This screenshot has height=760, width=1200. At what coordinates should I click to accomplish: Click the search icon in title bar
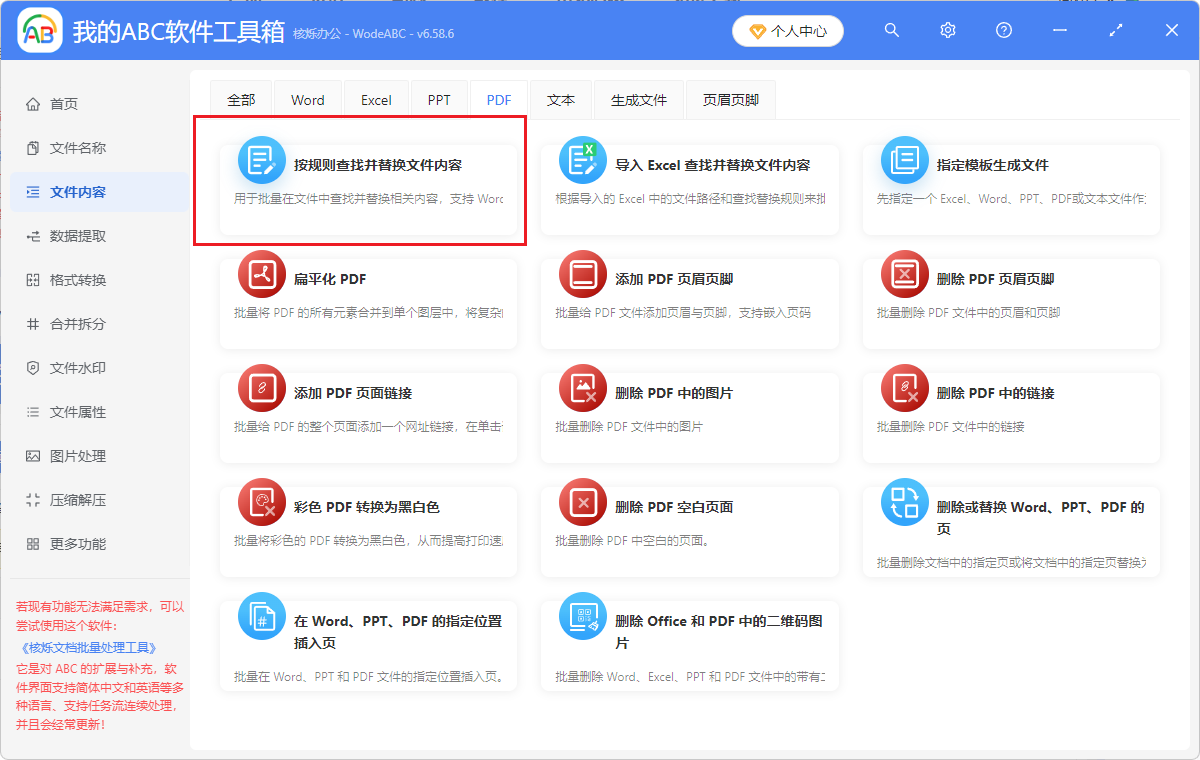pos(891,30)
